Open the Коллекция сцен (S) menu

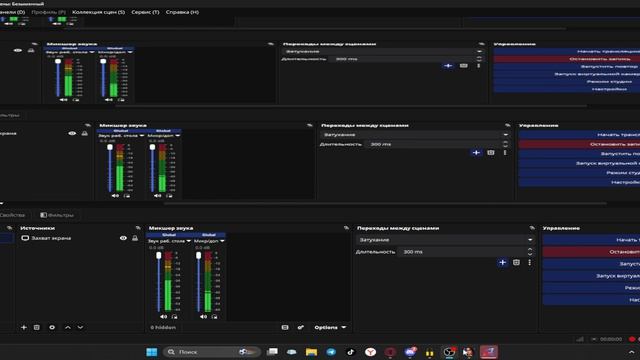click(x=98, y=12)
